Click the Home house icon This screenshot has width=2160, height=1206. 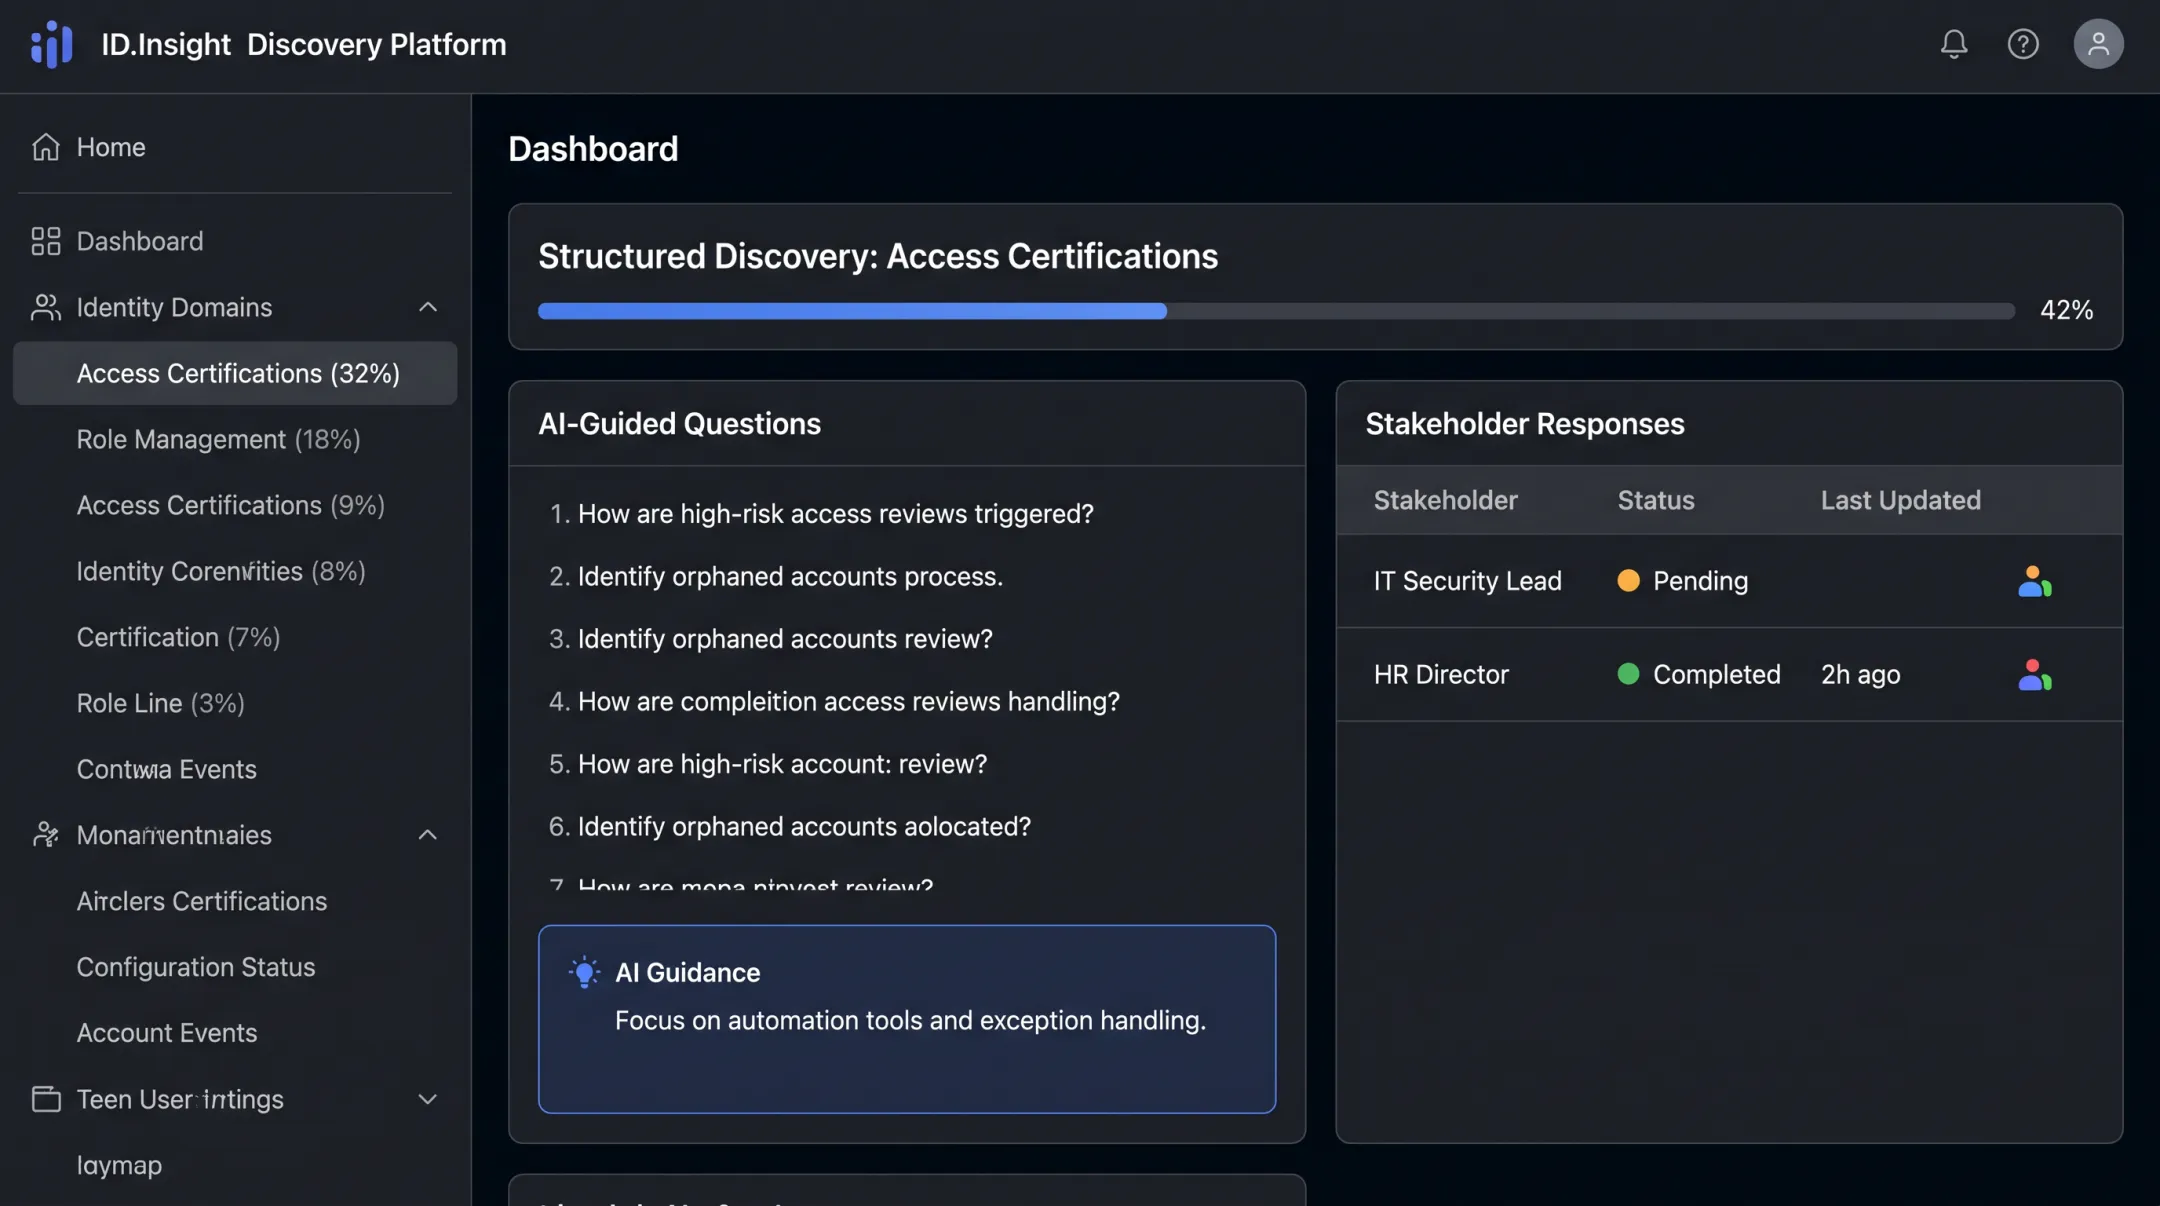[46, 147]
